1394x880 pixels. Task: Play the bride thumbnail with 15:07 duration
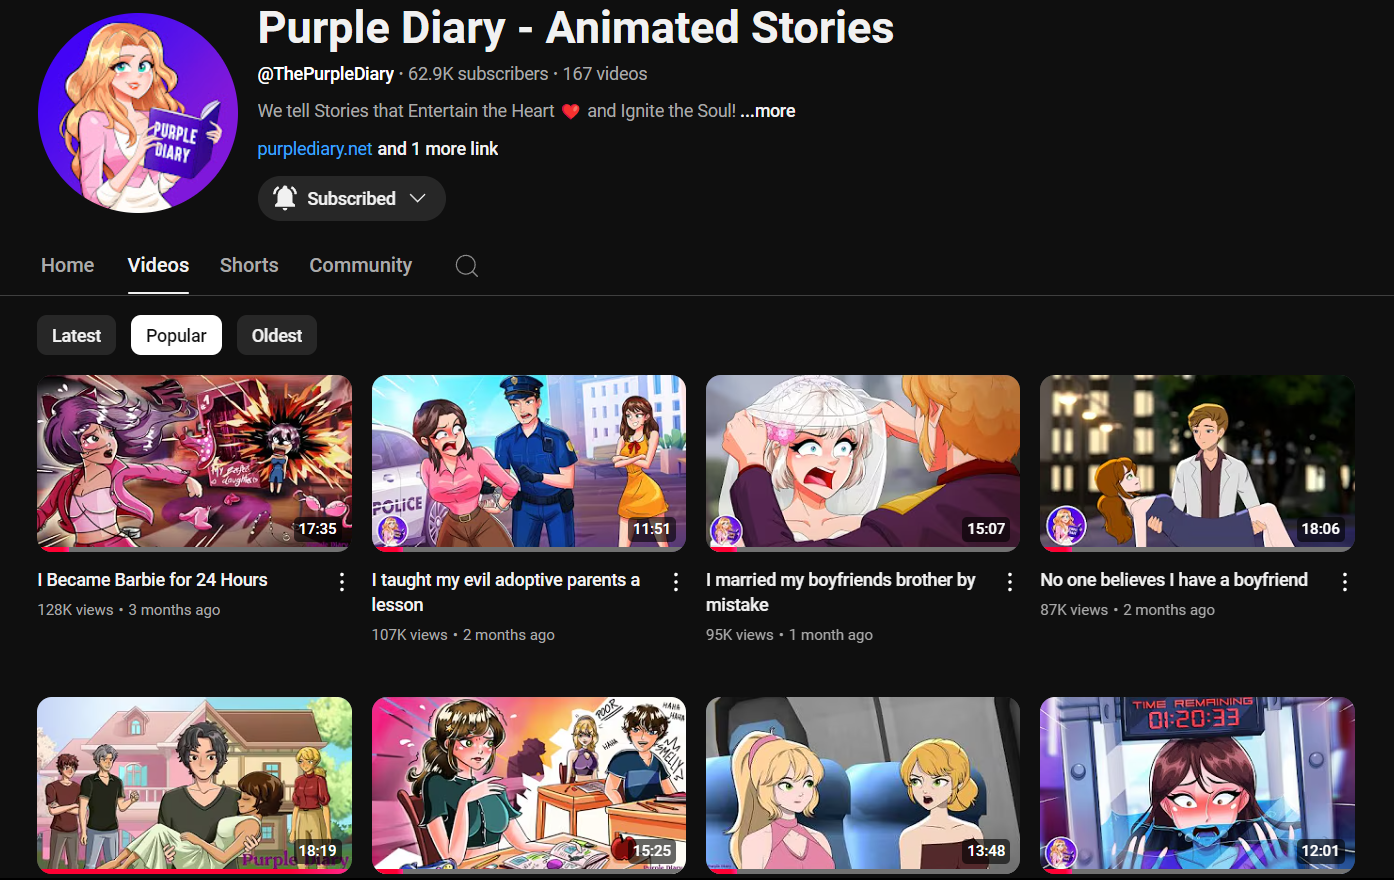point(863,463)
